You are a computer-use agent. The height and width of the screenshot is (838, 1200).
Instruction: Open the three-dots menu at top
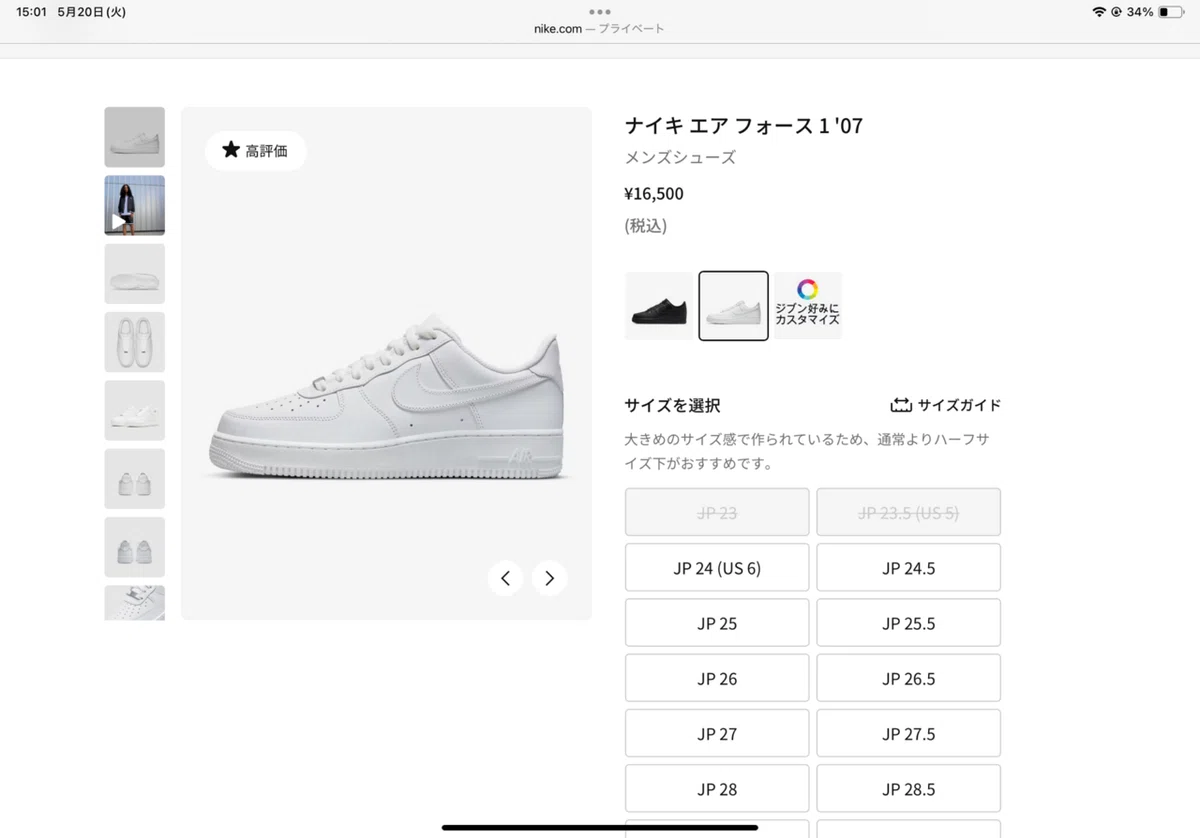(x=600, y=12)
